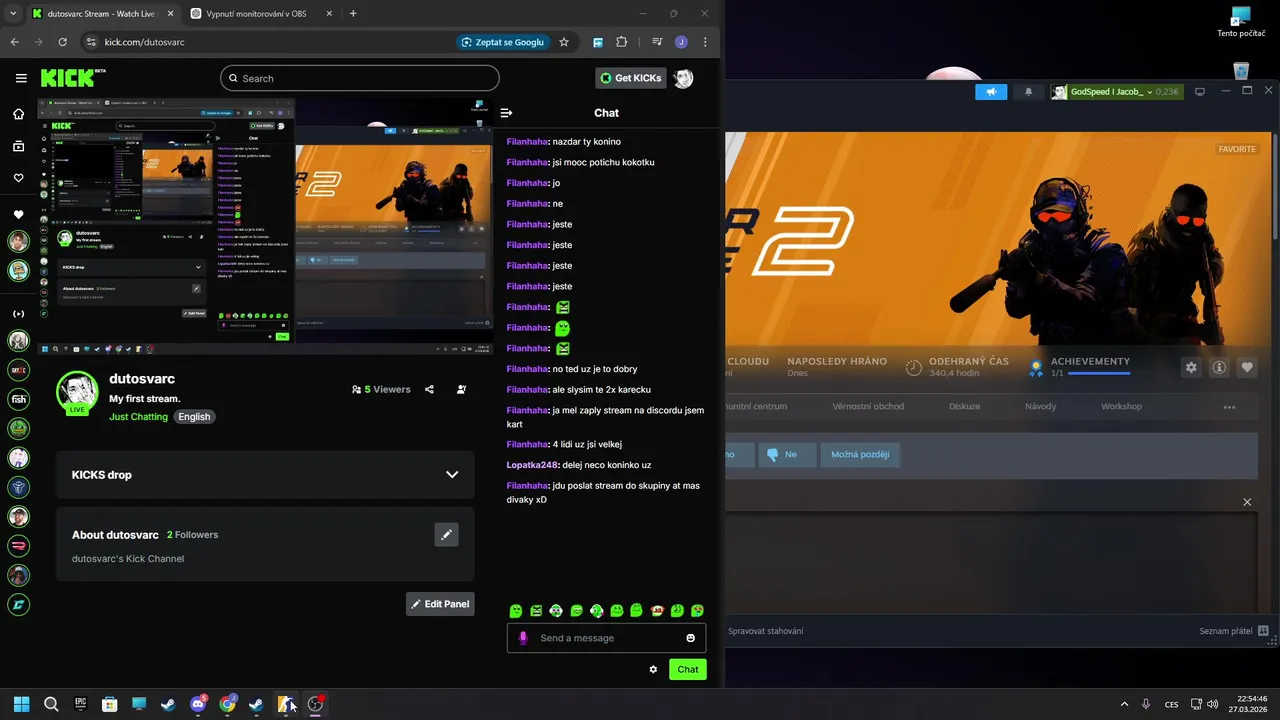Screen dimensions: 1280x720
Task: Click username Lopatka248 in chat
Action: (x=532, y=465)
